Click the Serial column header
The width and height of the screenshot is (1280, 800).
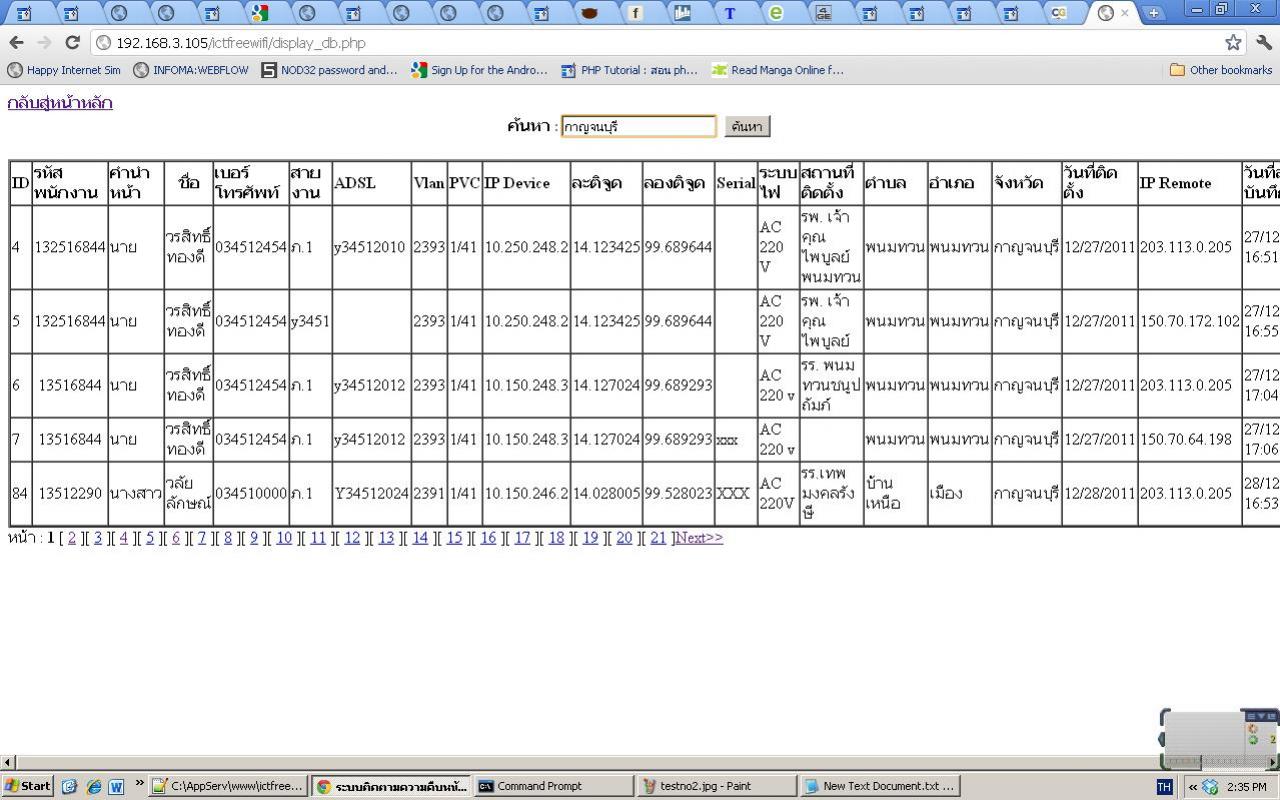point(735,183)
